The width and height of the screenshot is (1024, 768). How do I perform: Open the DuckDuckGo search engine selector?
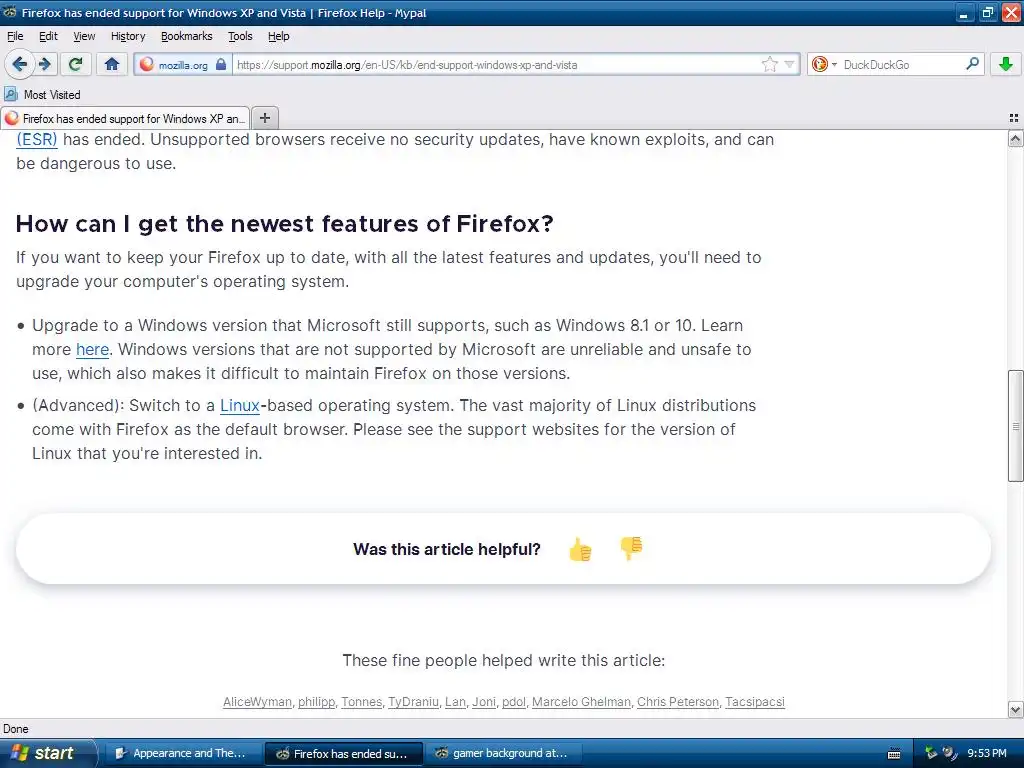[x=824, y=64]
